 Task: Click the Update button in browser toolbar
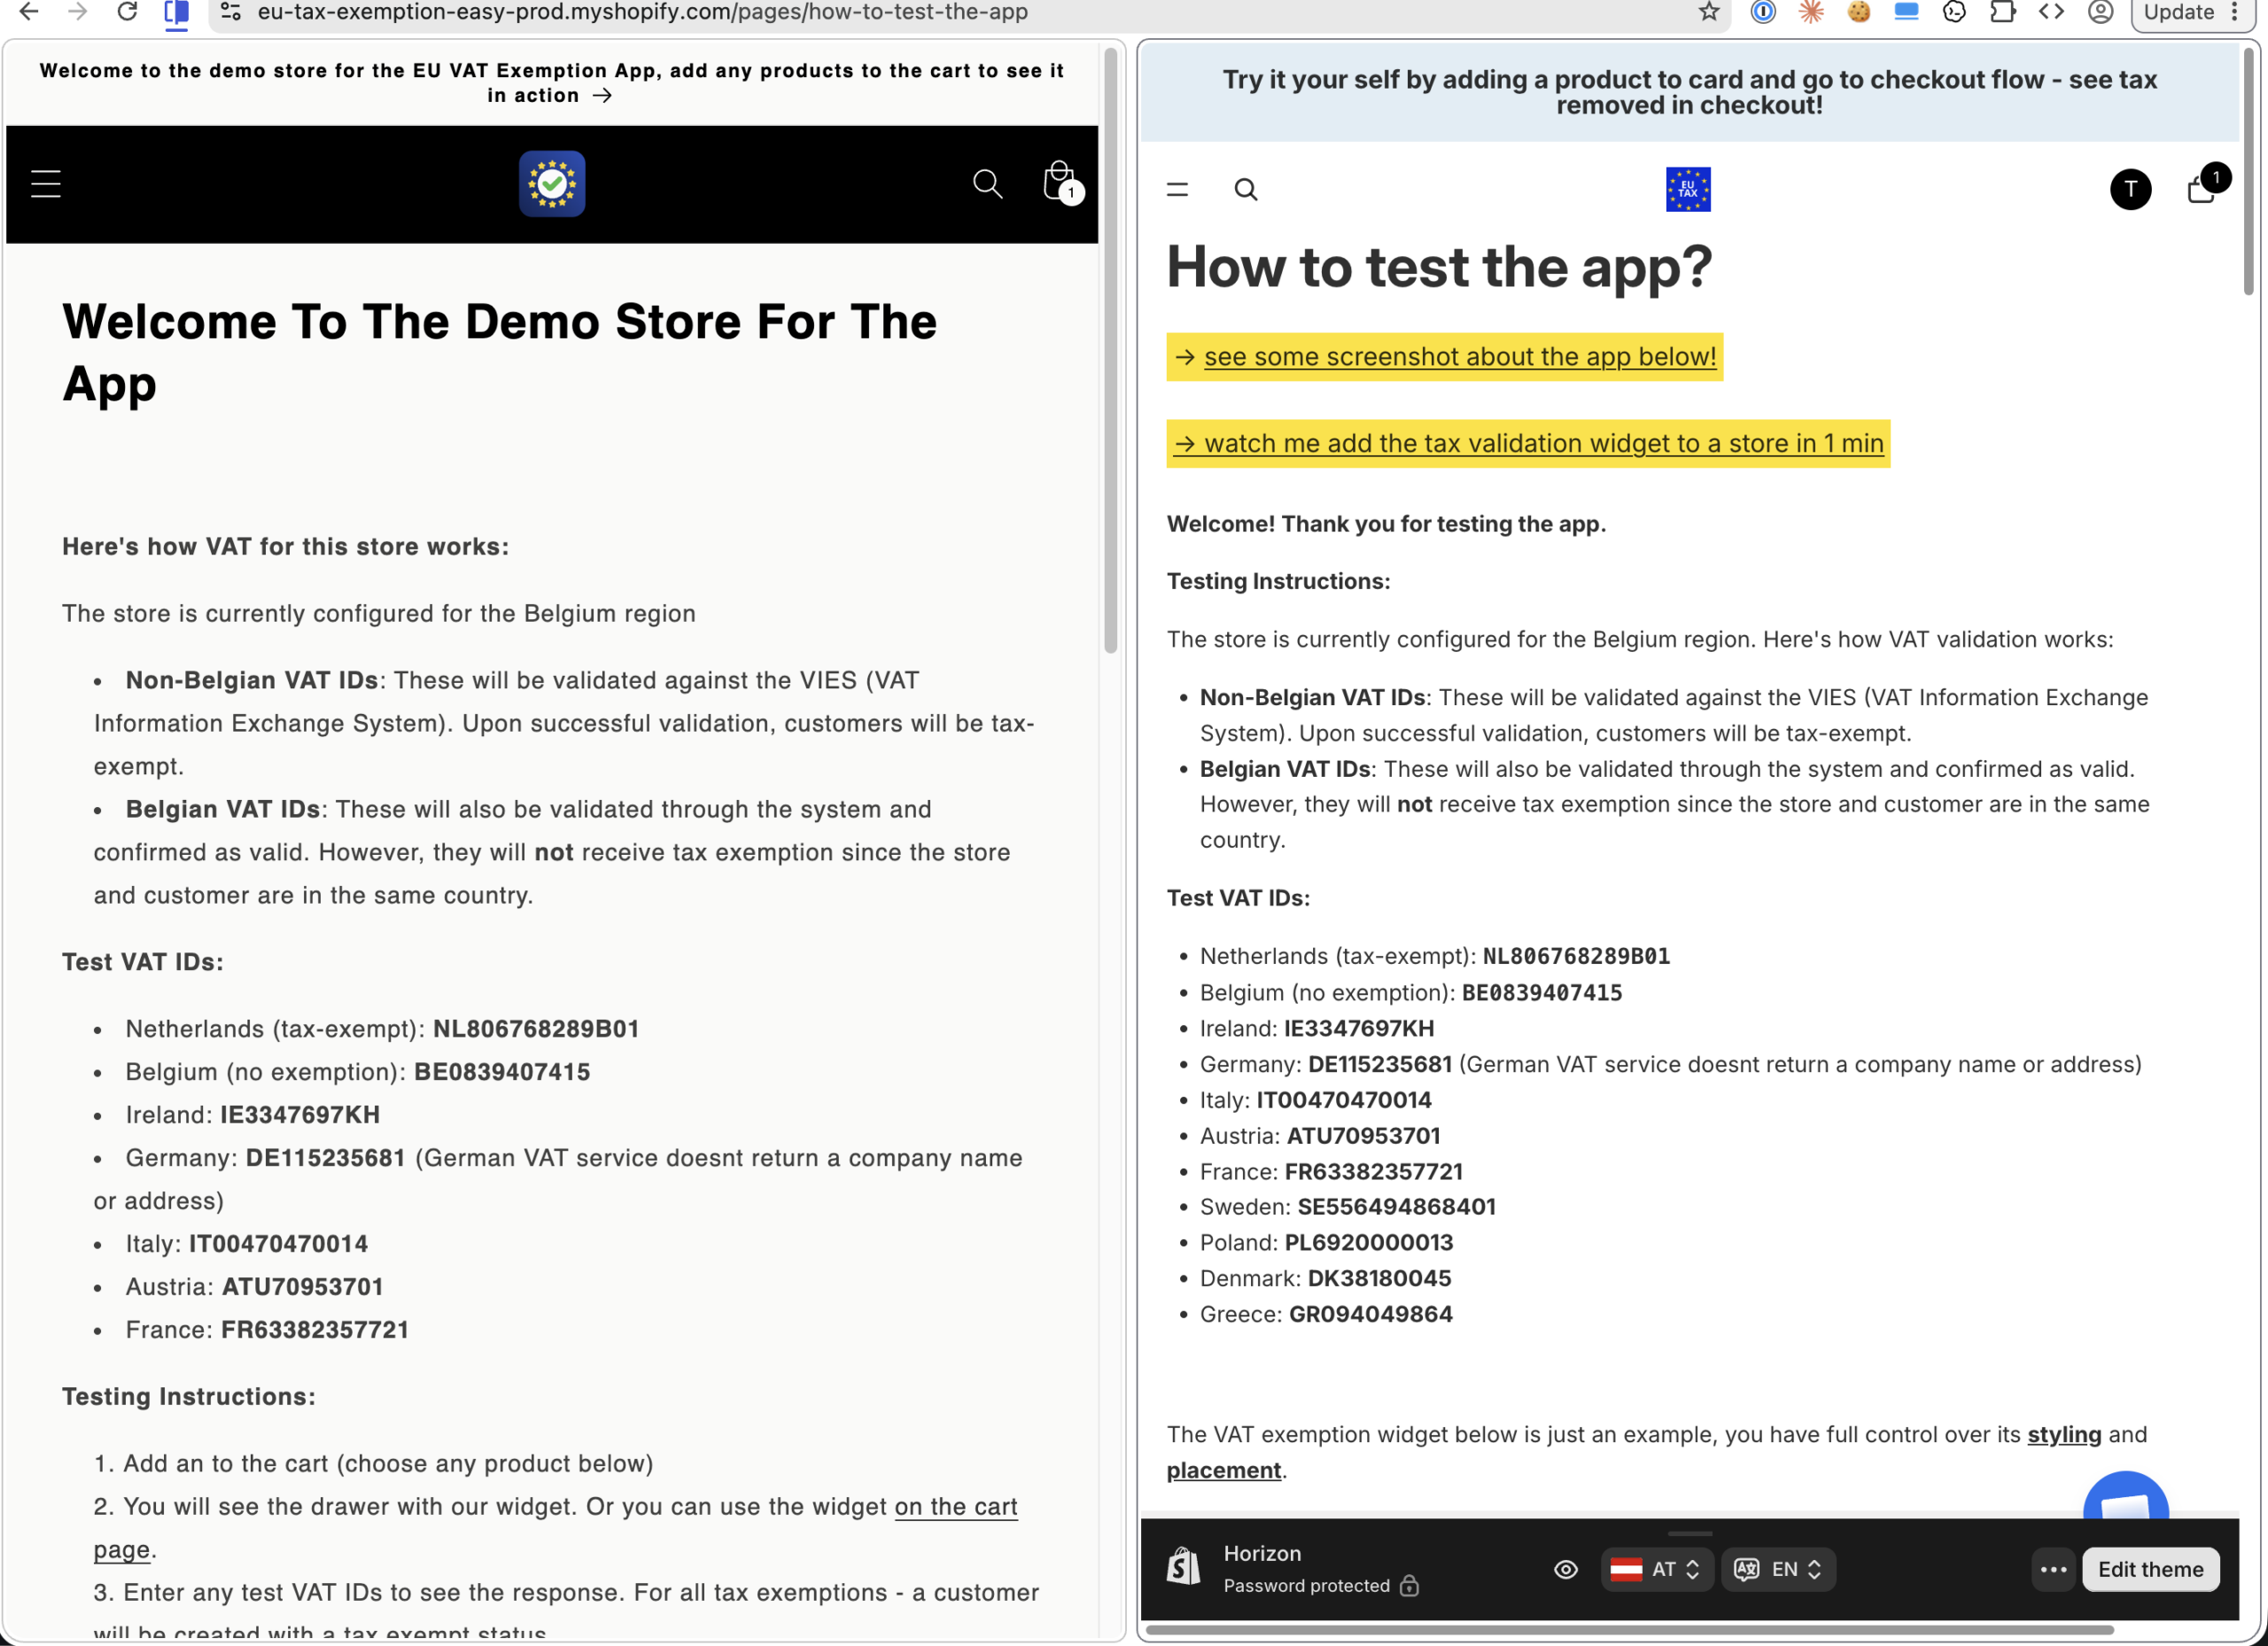coord(2179,12)
